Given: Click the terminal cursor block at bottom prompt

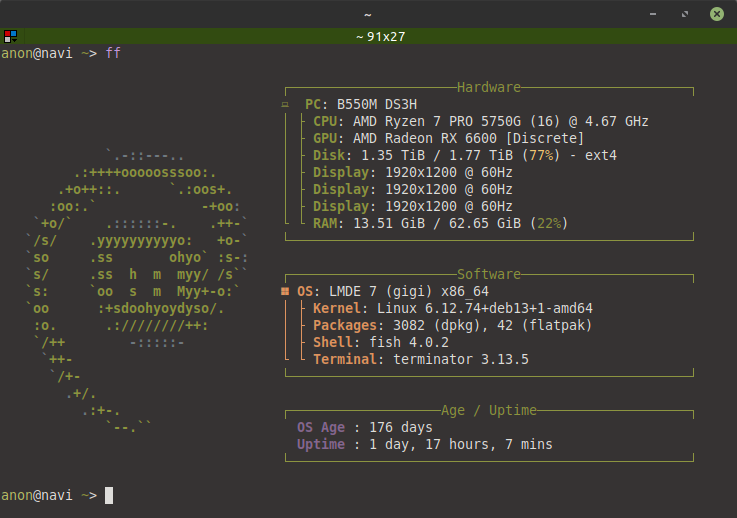Looking at the screenshot, I should tap(109, 495).
